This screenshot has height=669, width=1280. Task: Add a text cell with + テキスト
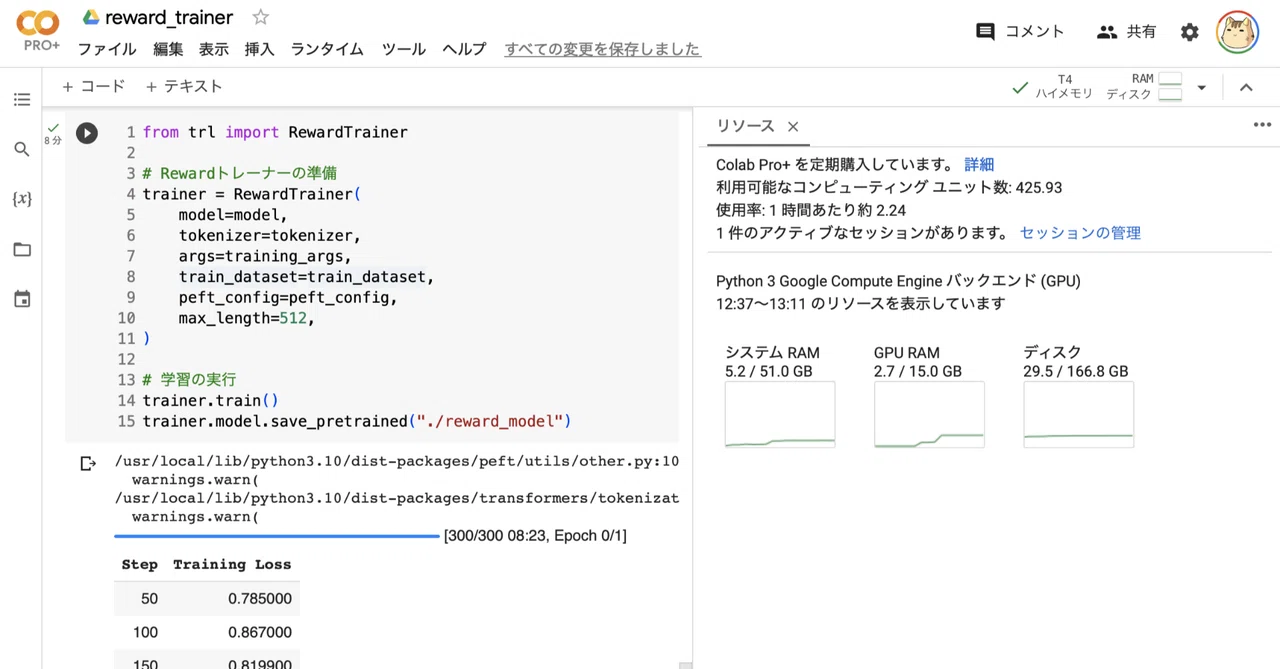point(184,87)
